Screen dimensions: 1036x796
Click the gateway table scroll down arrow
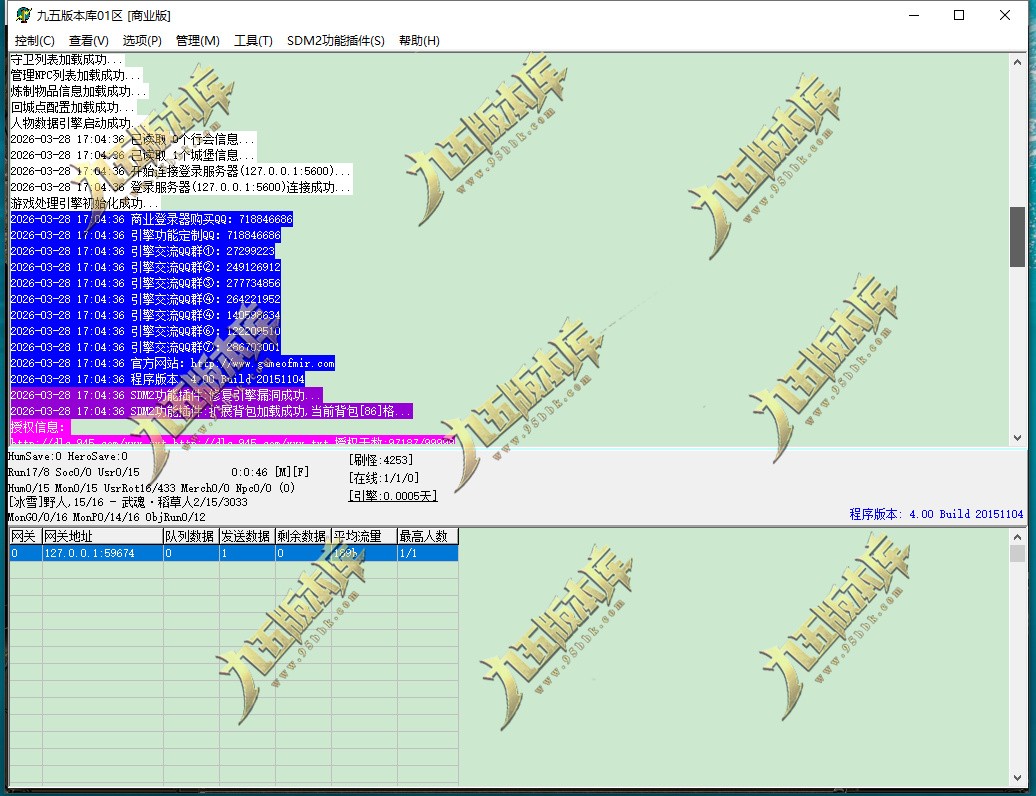pyautogui.click(x=1018, y=778)
